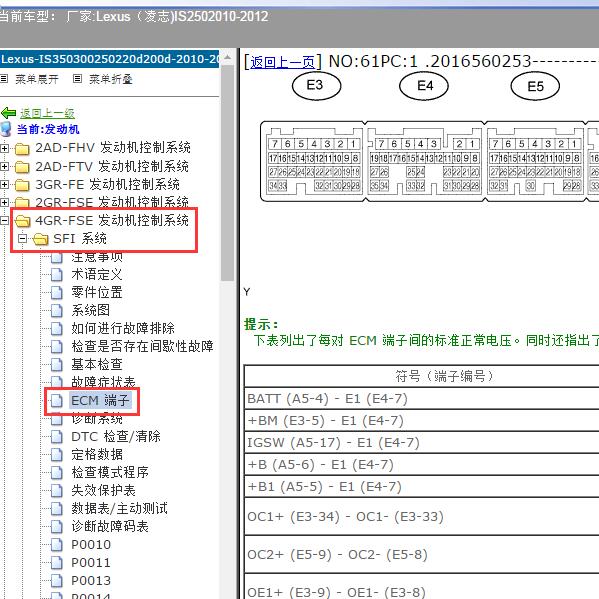This screenshot has width=599, height=599.
Task: Click the 定格数据 page icon
Action: 57,455
